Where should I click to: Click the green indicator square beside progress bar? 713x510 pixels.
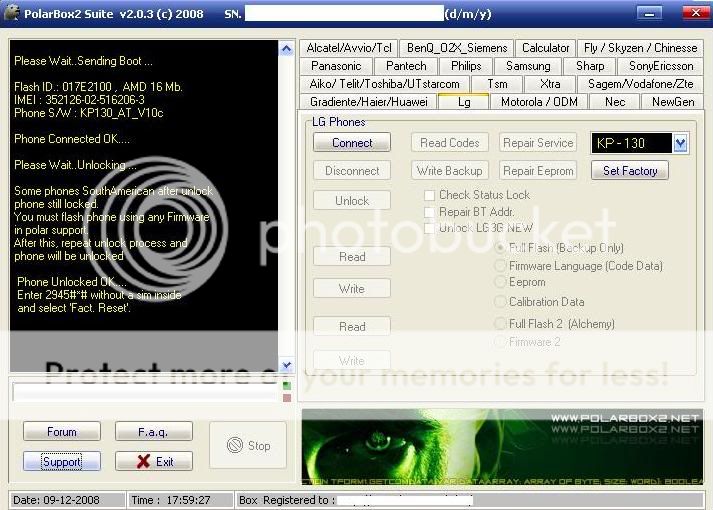tap(286, 386)
